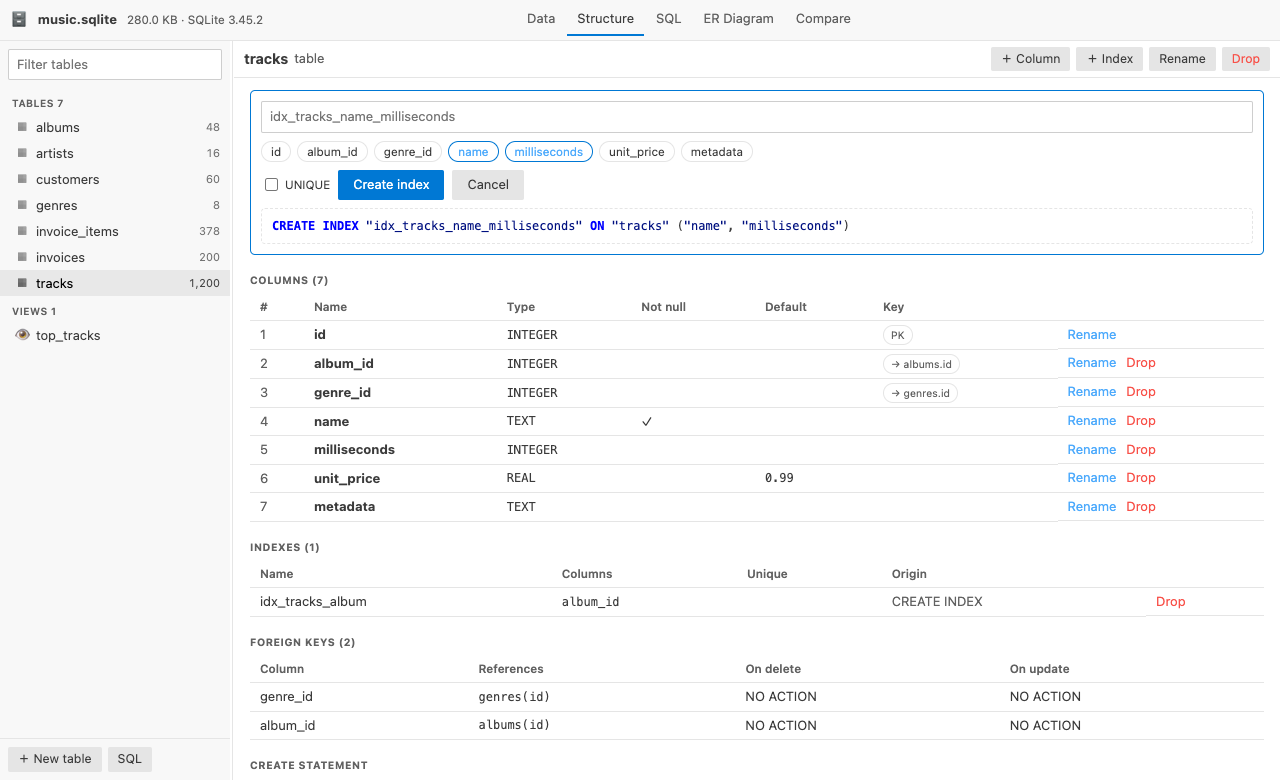Click the SQL button in sidebar footer

pos(130,759)
